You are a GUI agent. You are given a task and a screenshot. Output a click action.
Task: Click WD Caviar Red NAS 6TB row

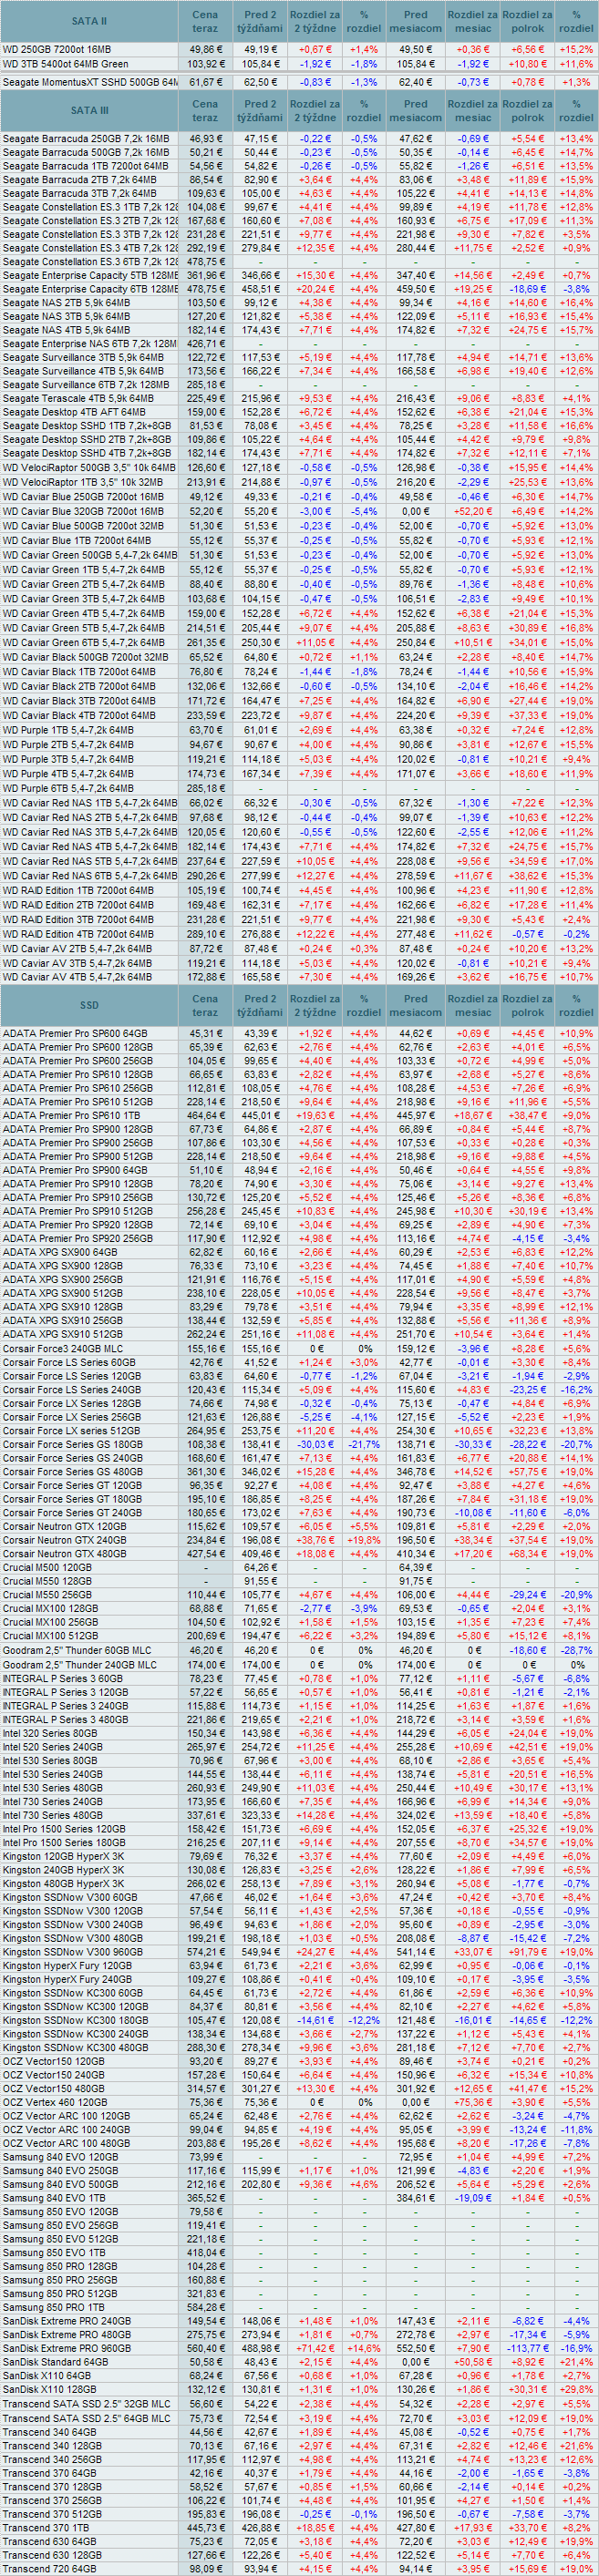[300, 875]
